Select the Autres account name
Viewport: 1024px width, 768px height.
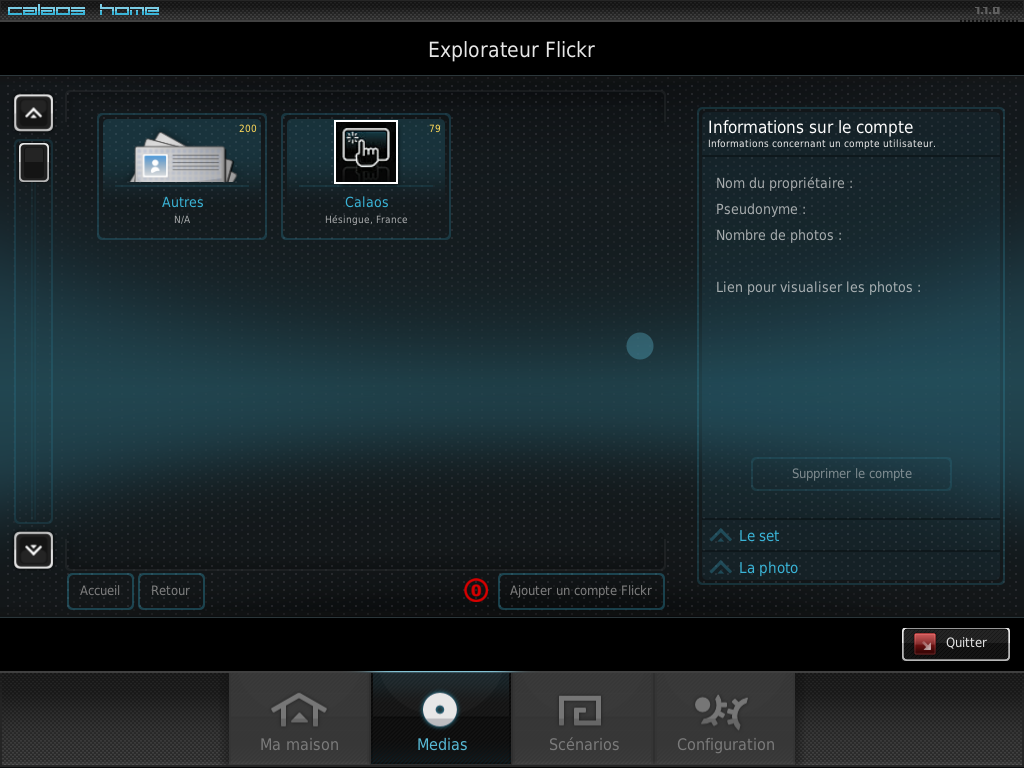click(x=182, y=202)
